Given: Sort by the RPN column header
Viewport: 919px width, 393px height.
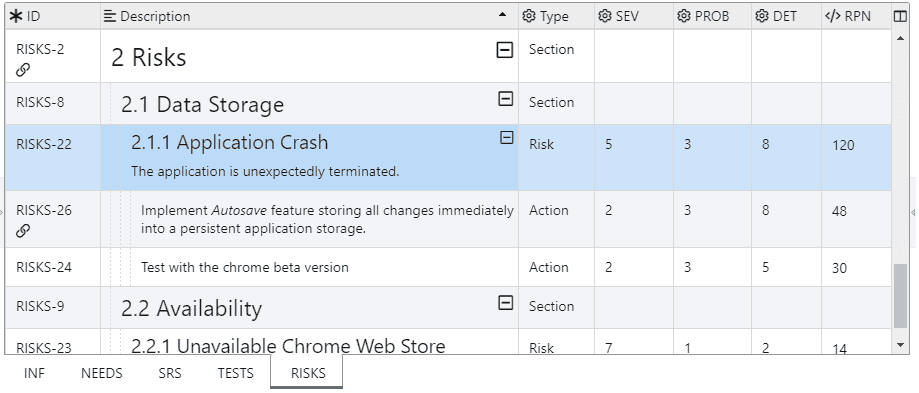Looking at the screenshot, I should (x=856, y=16).
